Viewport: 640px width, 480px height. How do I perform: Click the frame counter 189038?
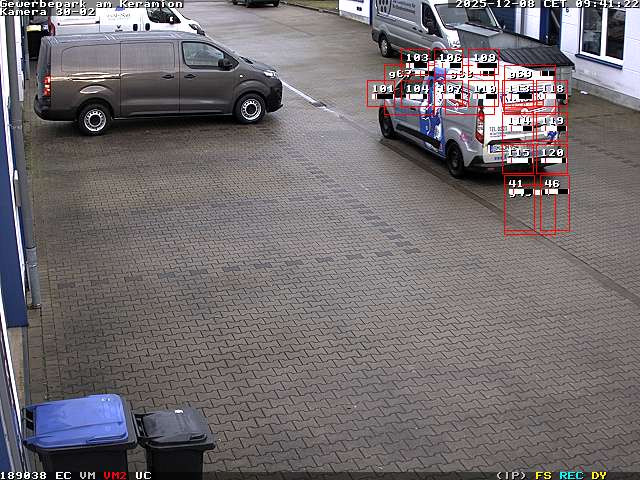coord(24,475)
